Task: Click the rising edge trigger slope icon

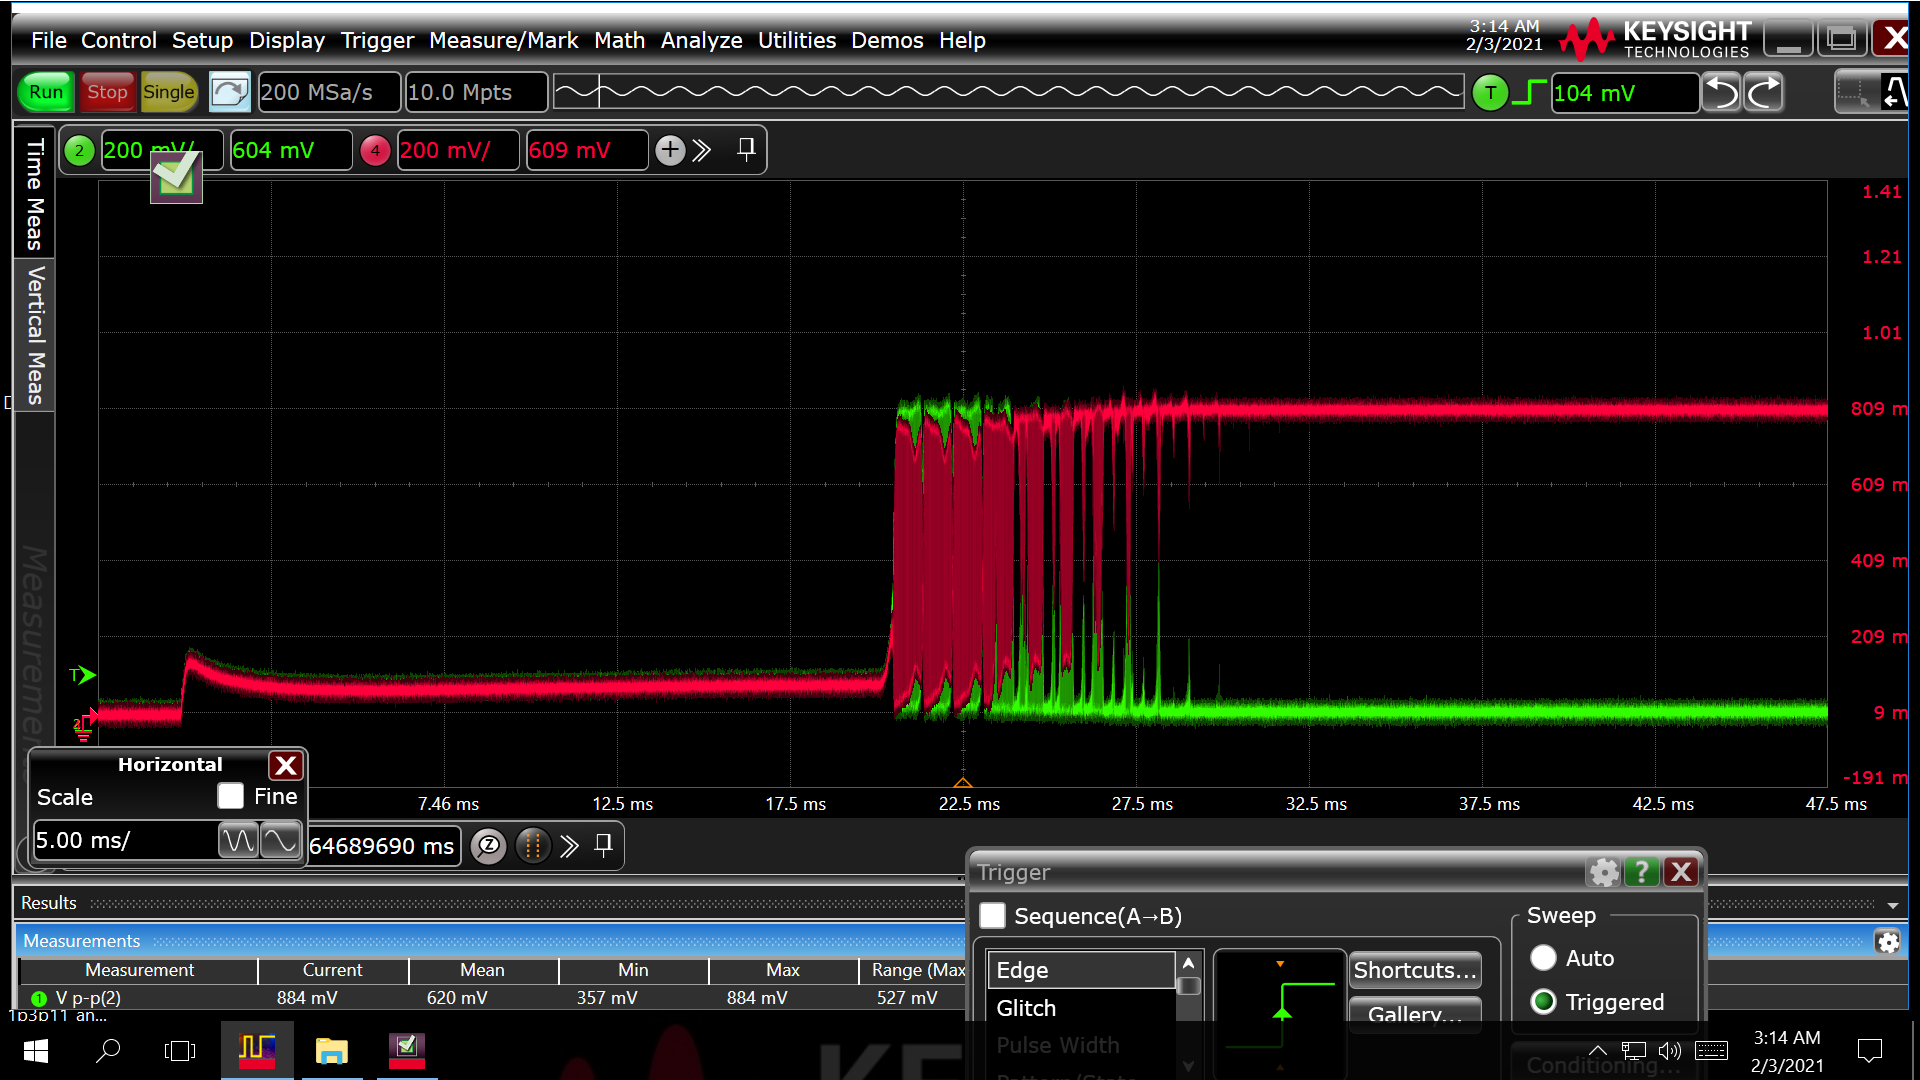Action: (1529, 93)
